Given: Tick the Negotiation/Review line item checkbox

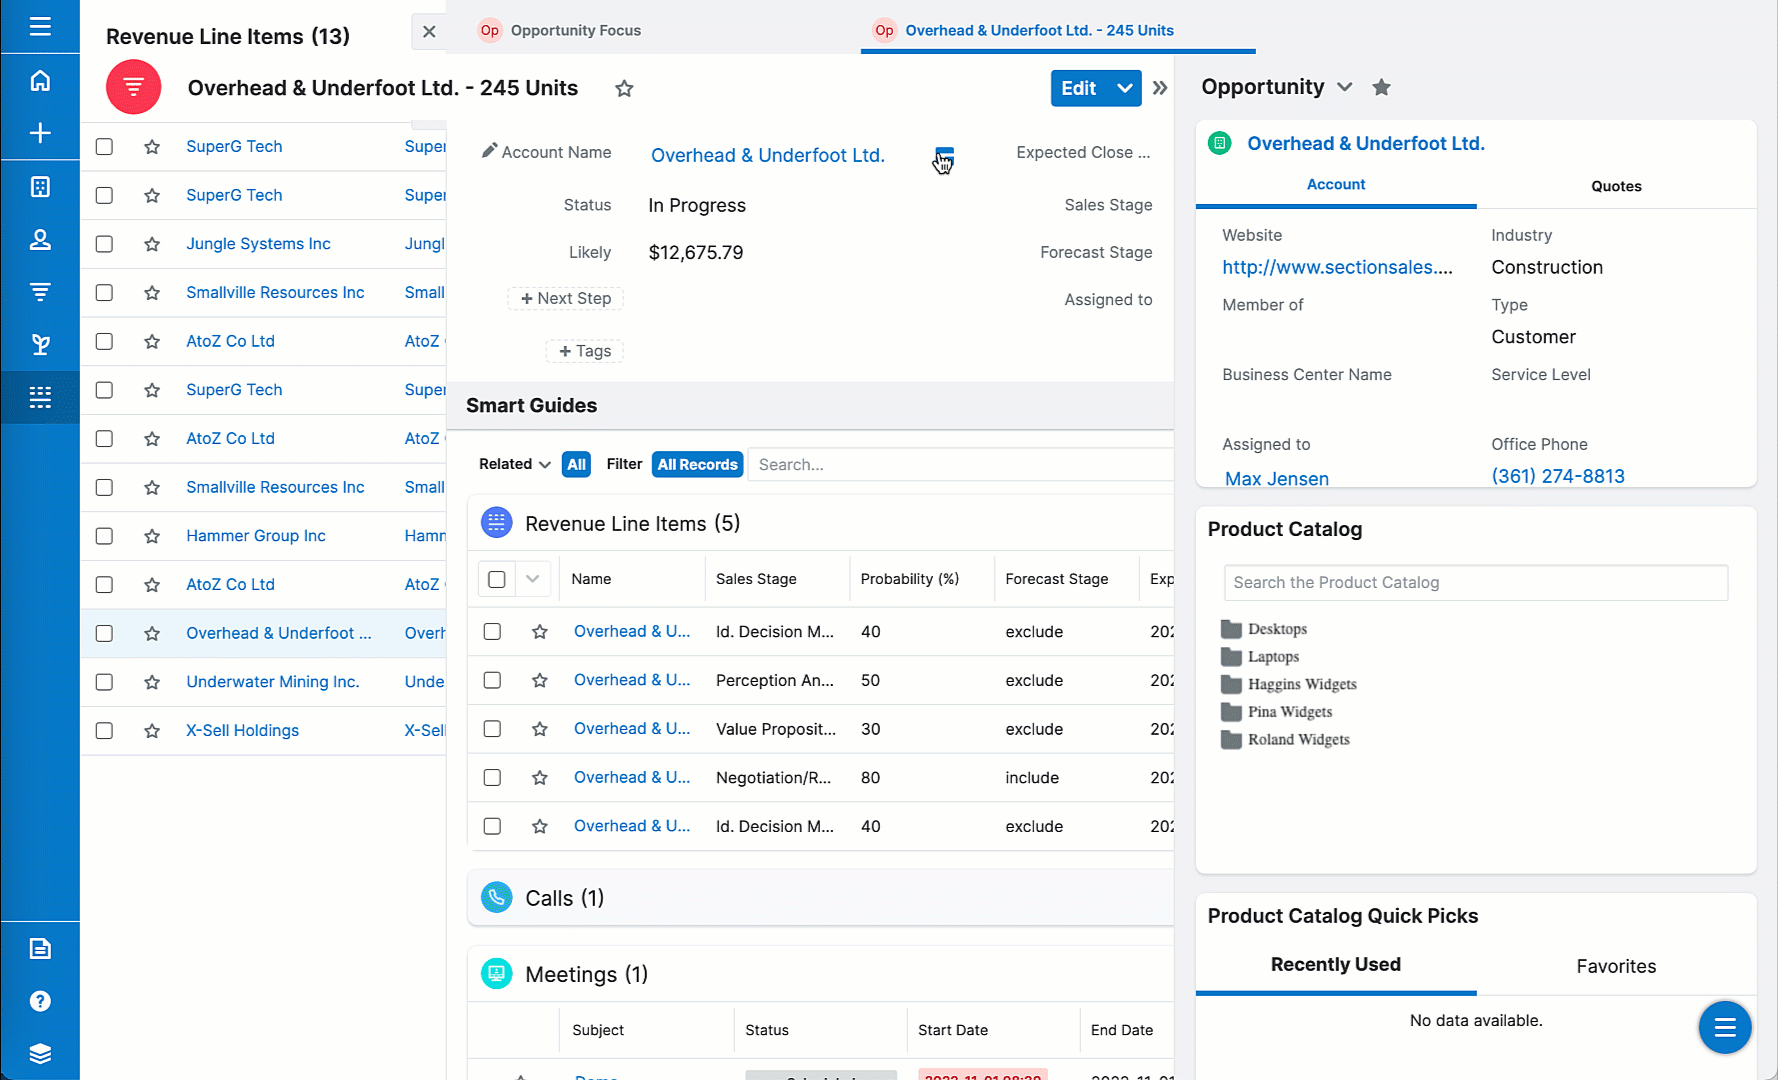Looking at the screenshot, I should coord(492,778).
